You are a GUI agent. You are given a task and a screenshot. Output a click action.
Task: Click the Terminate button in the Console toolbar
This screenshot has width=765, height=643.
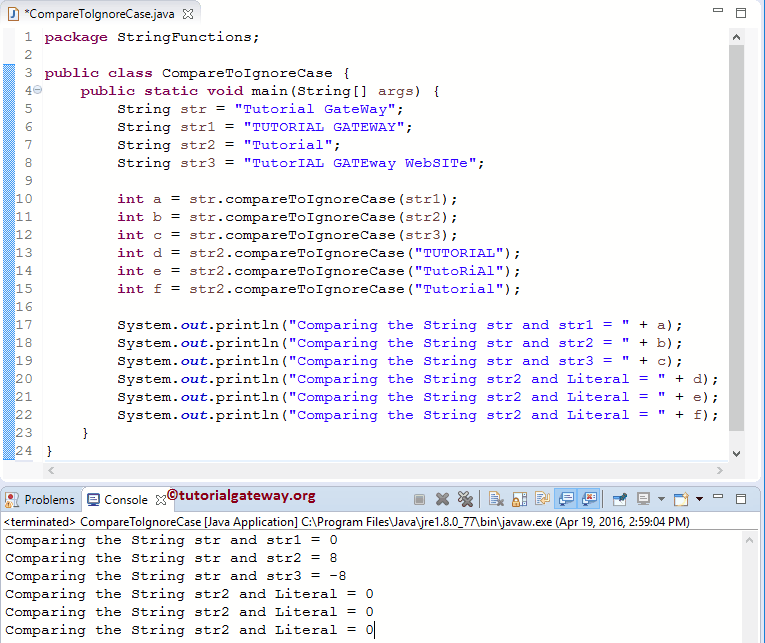(419, 499)
